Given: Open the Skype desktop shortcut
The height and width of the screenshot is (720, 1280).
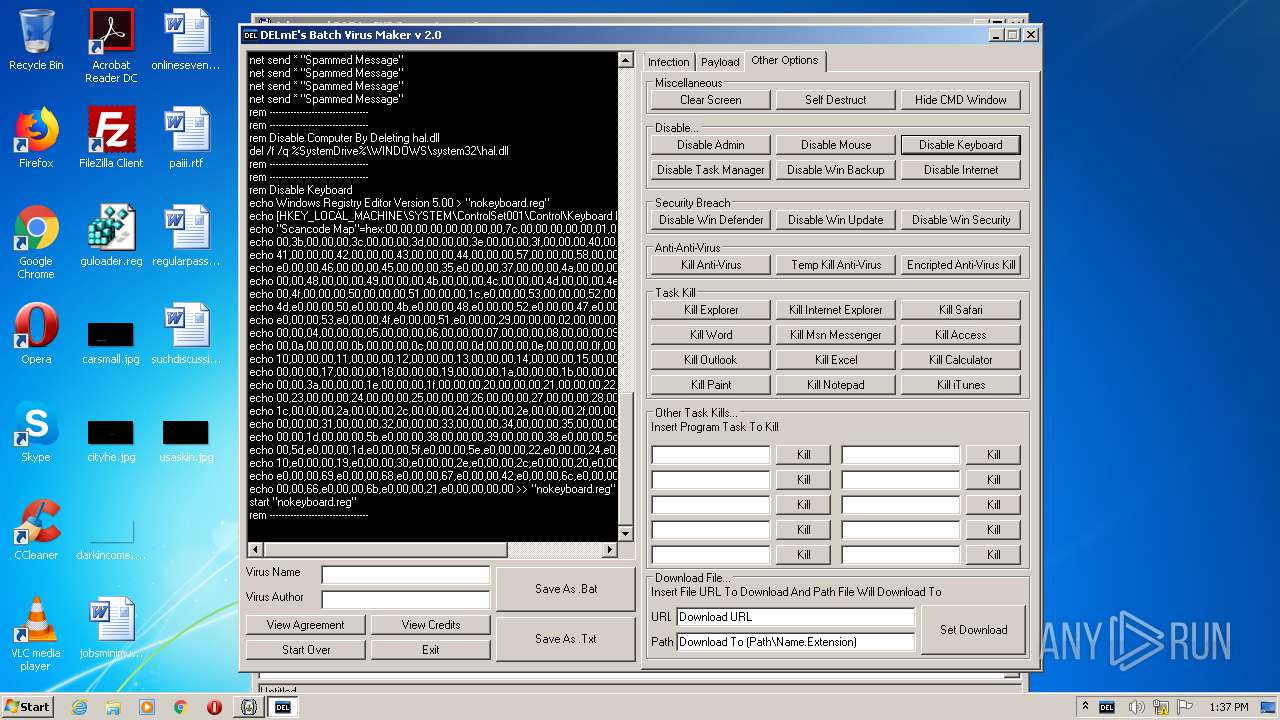Looking at the screenshot, I should click(36, 432).
